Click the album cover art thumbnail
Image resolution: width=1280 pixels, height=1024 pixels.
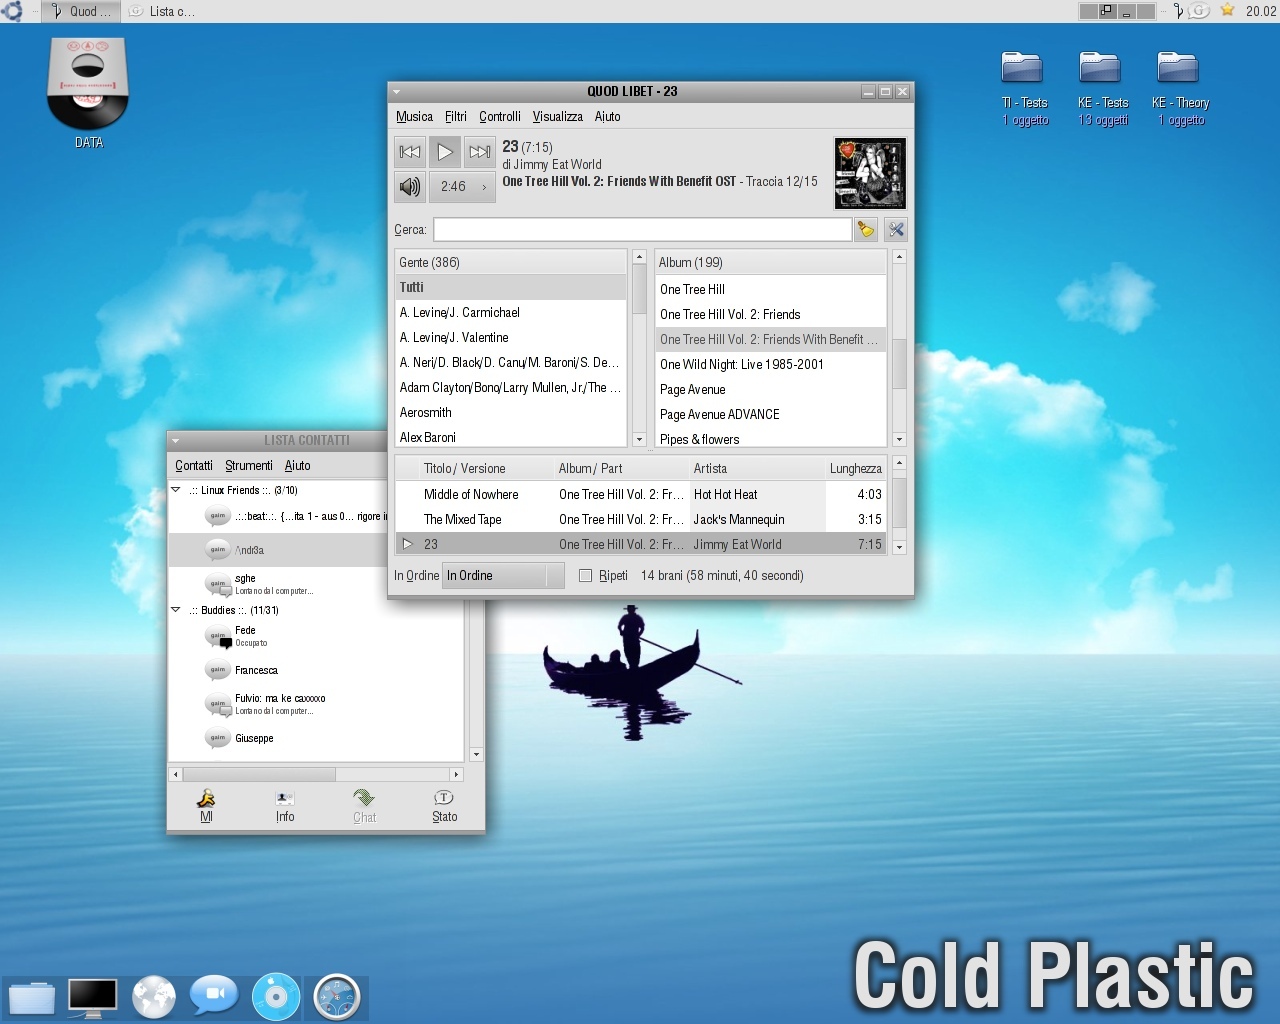click(870, 173)
